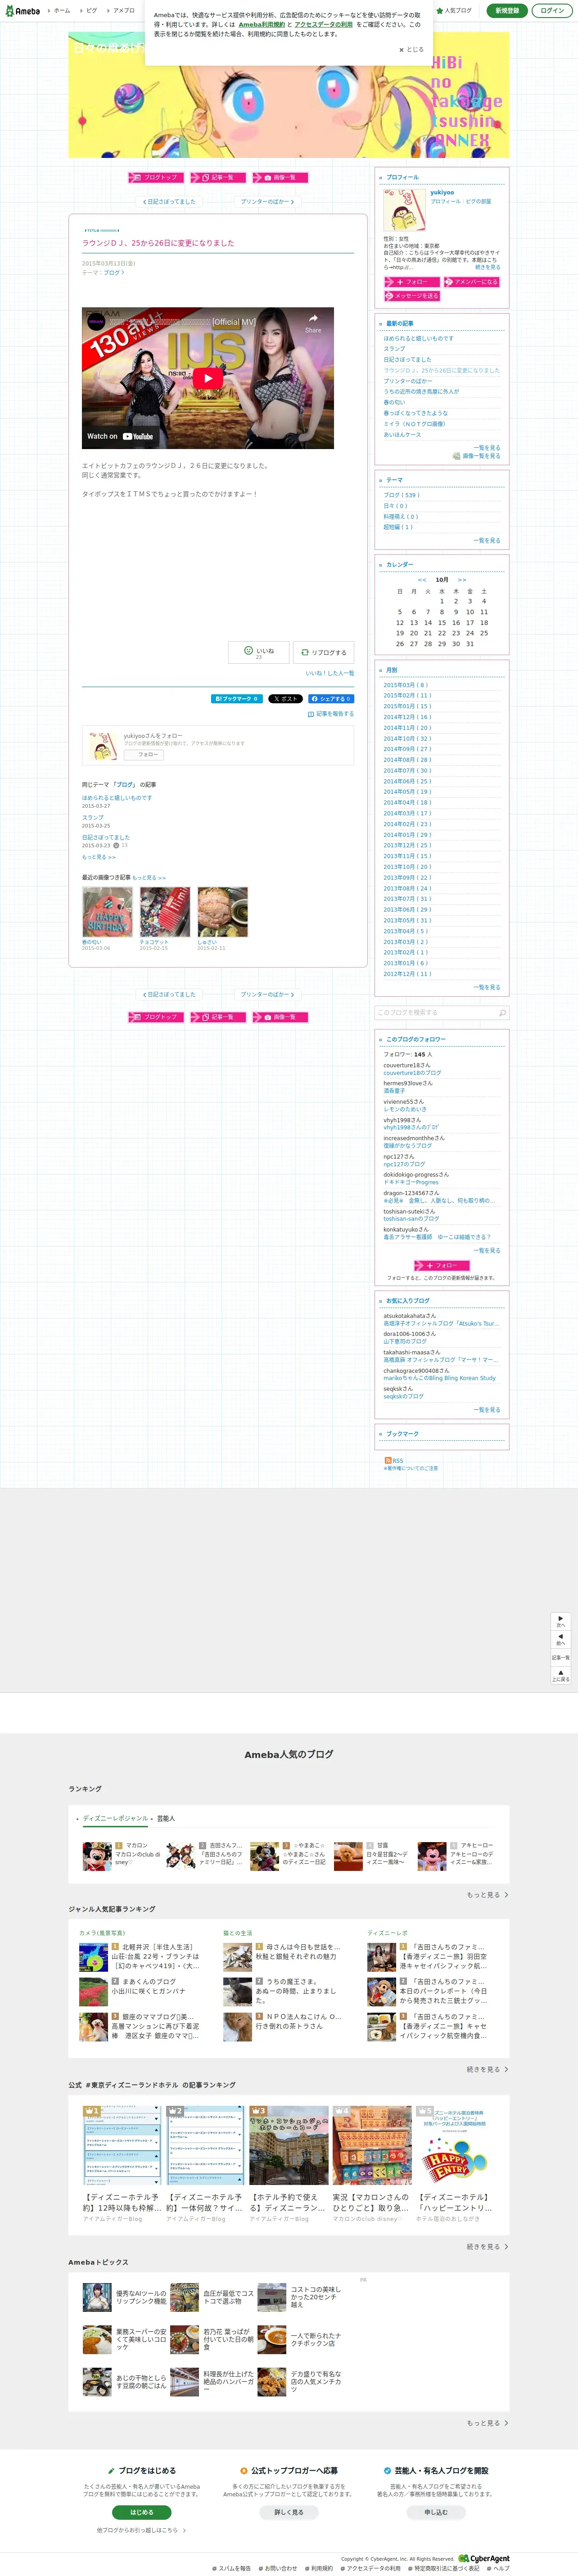This screenshot has height=2576, width=578.
Task: Click the メッセージを送る button in profile
Action: 412,296
